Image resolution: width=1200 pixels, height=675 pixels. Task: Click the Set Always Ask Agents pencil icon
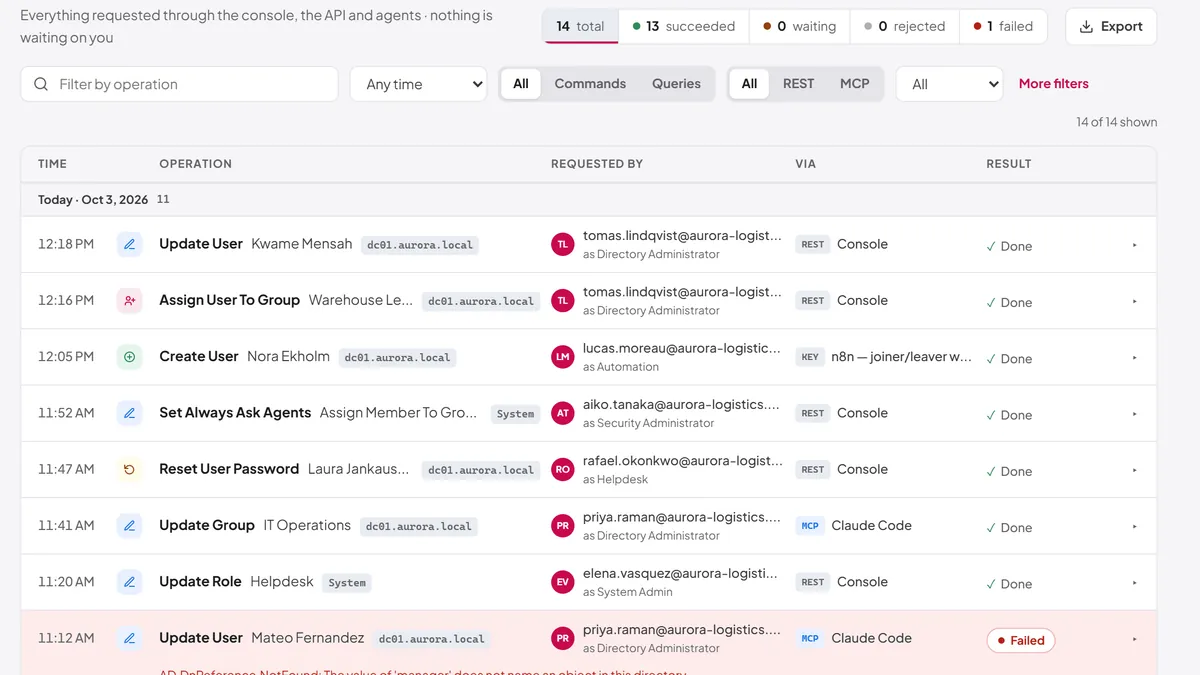point(129,412)
